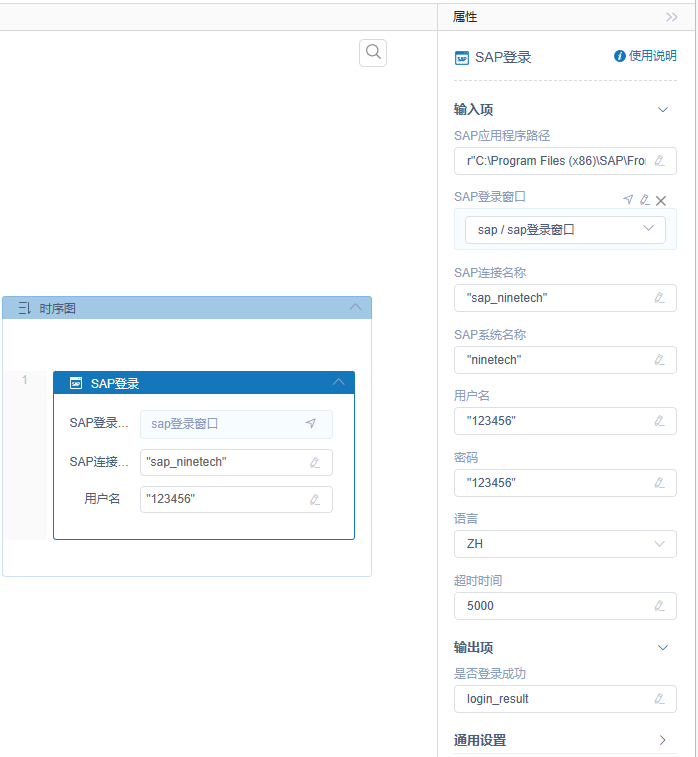The height and width of the screenshot is (757, 698).
Task: Click the pencil edit icon above SAP登录窗口
Action: (x=645, y=200)
